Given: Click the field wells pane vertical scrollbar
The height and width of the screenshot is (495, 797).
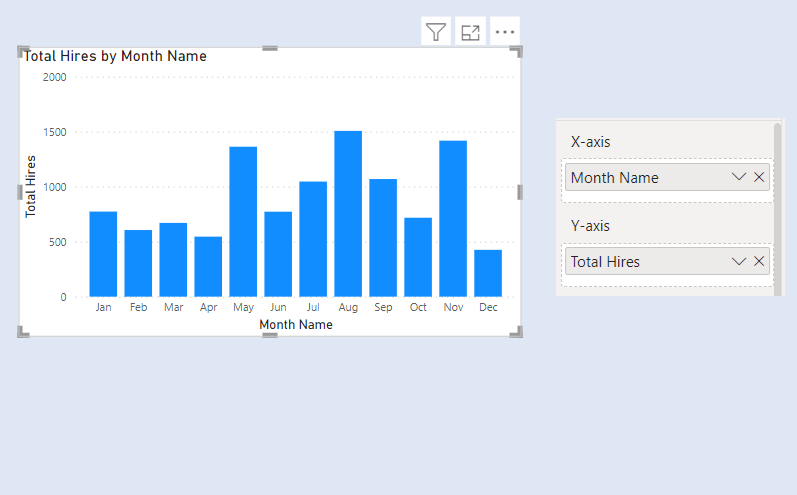Looking at the screenshot, I should point(777,200).
